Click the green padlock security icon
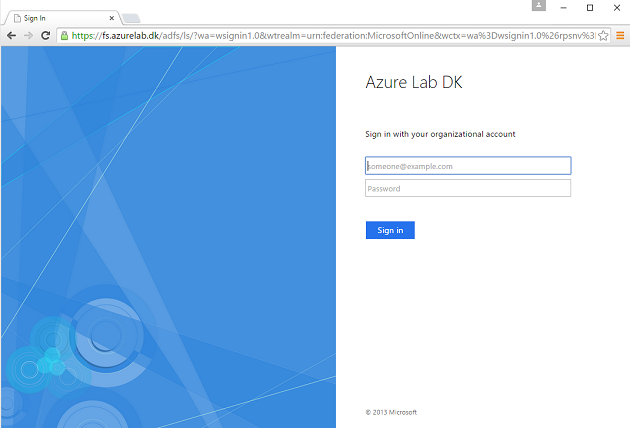This screenshot has height=428, width=630. click(x=64, y=36)
